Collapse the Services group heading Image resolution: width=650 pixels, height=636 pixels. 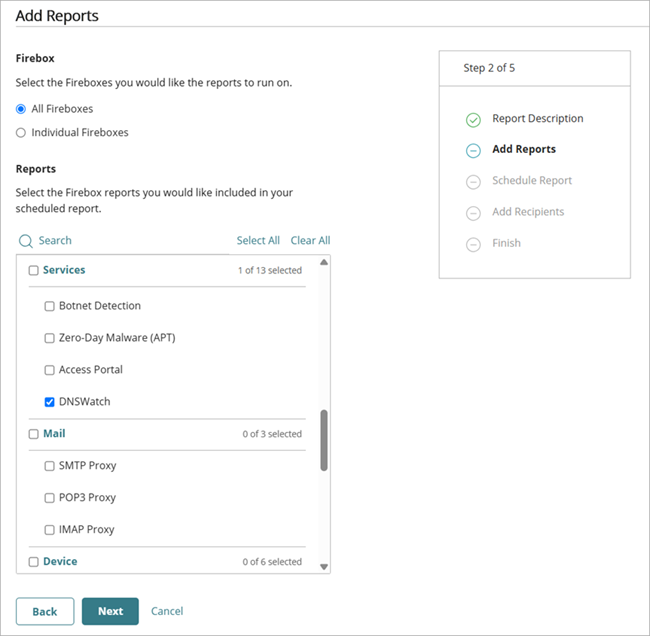tap(64, 270)
